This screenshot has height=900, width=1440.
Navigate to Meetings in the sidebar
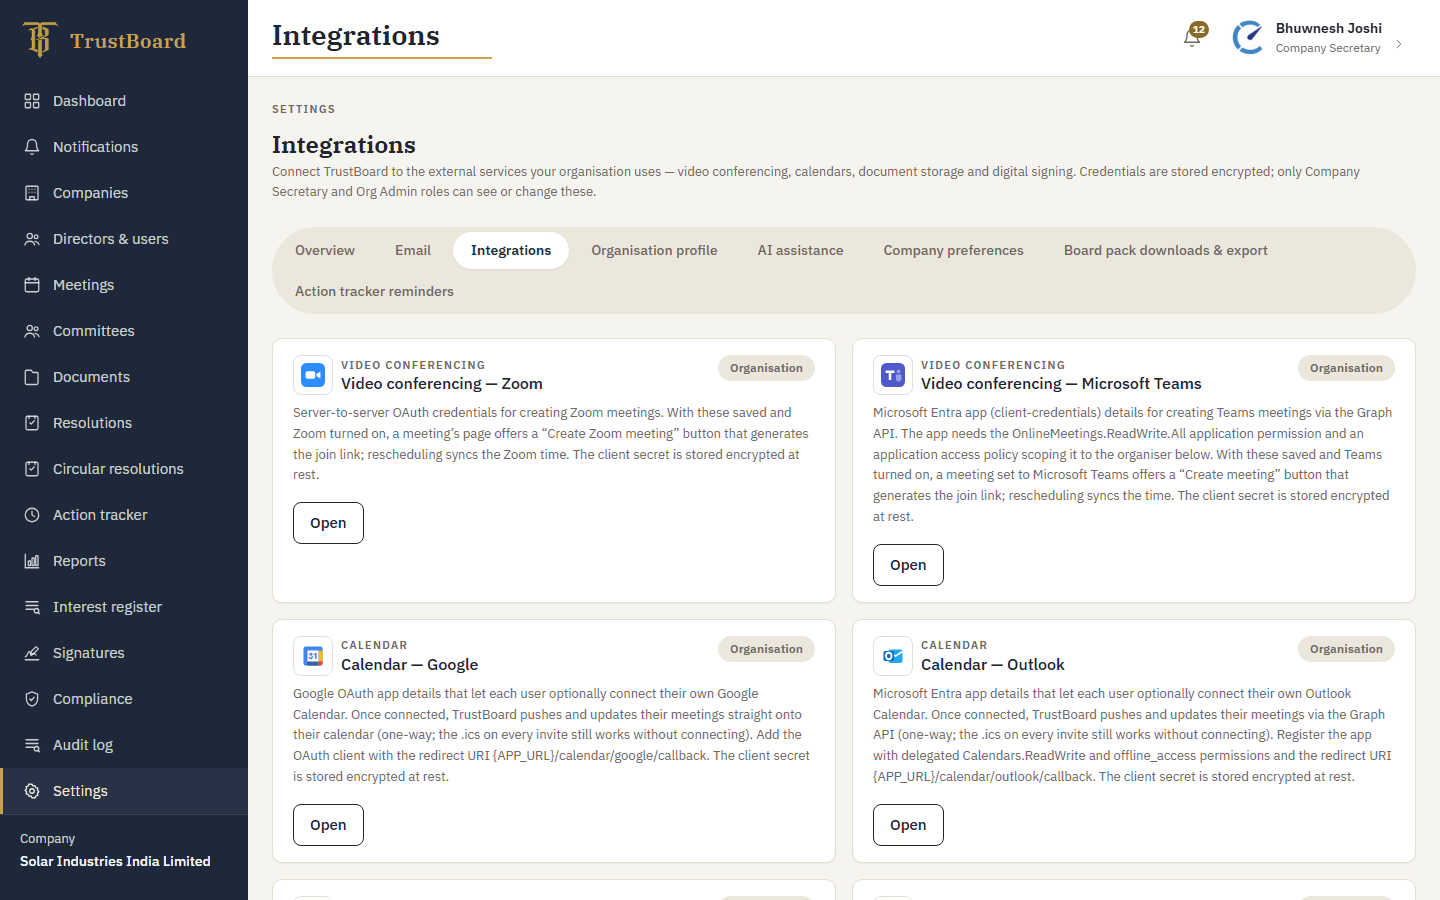124,285
